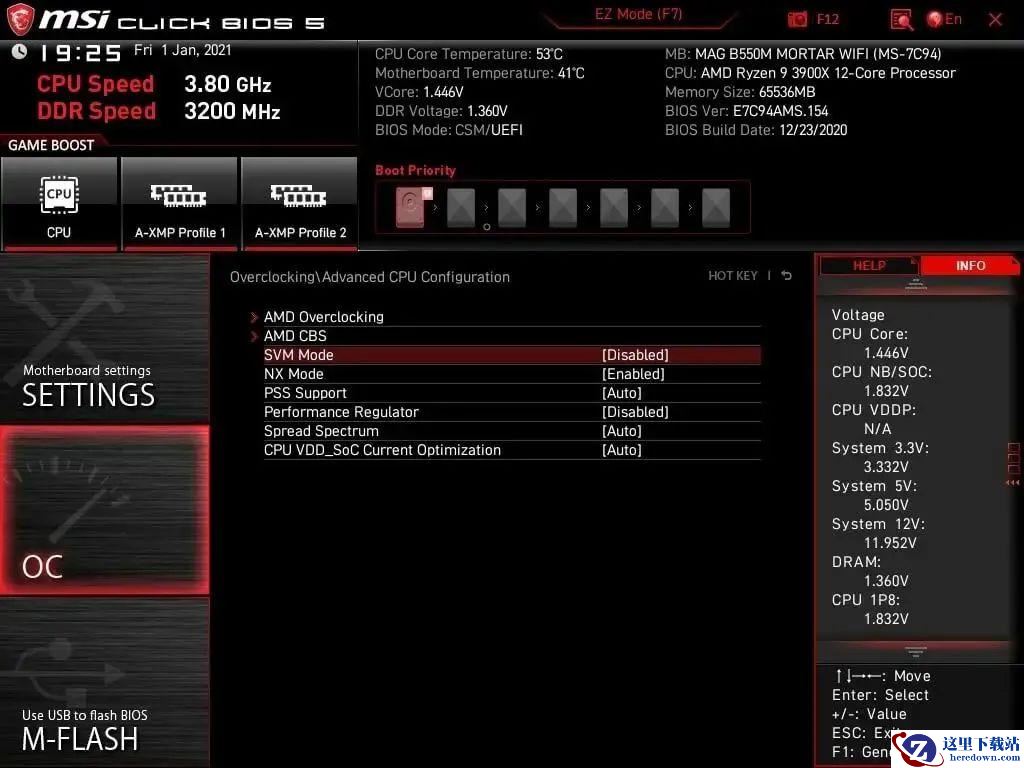The height and width of the screenshot is (768, 1024).
Task: Enable CPU Game Boost
Action: point(59,203)
